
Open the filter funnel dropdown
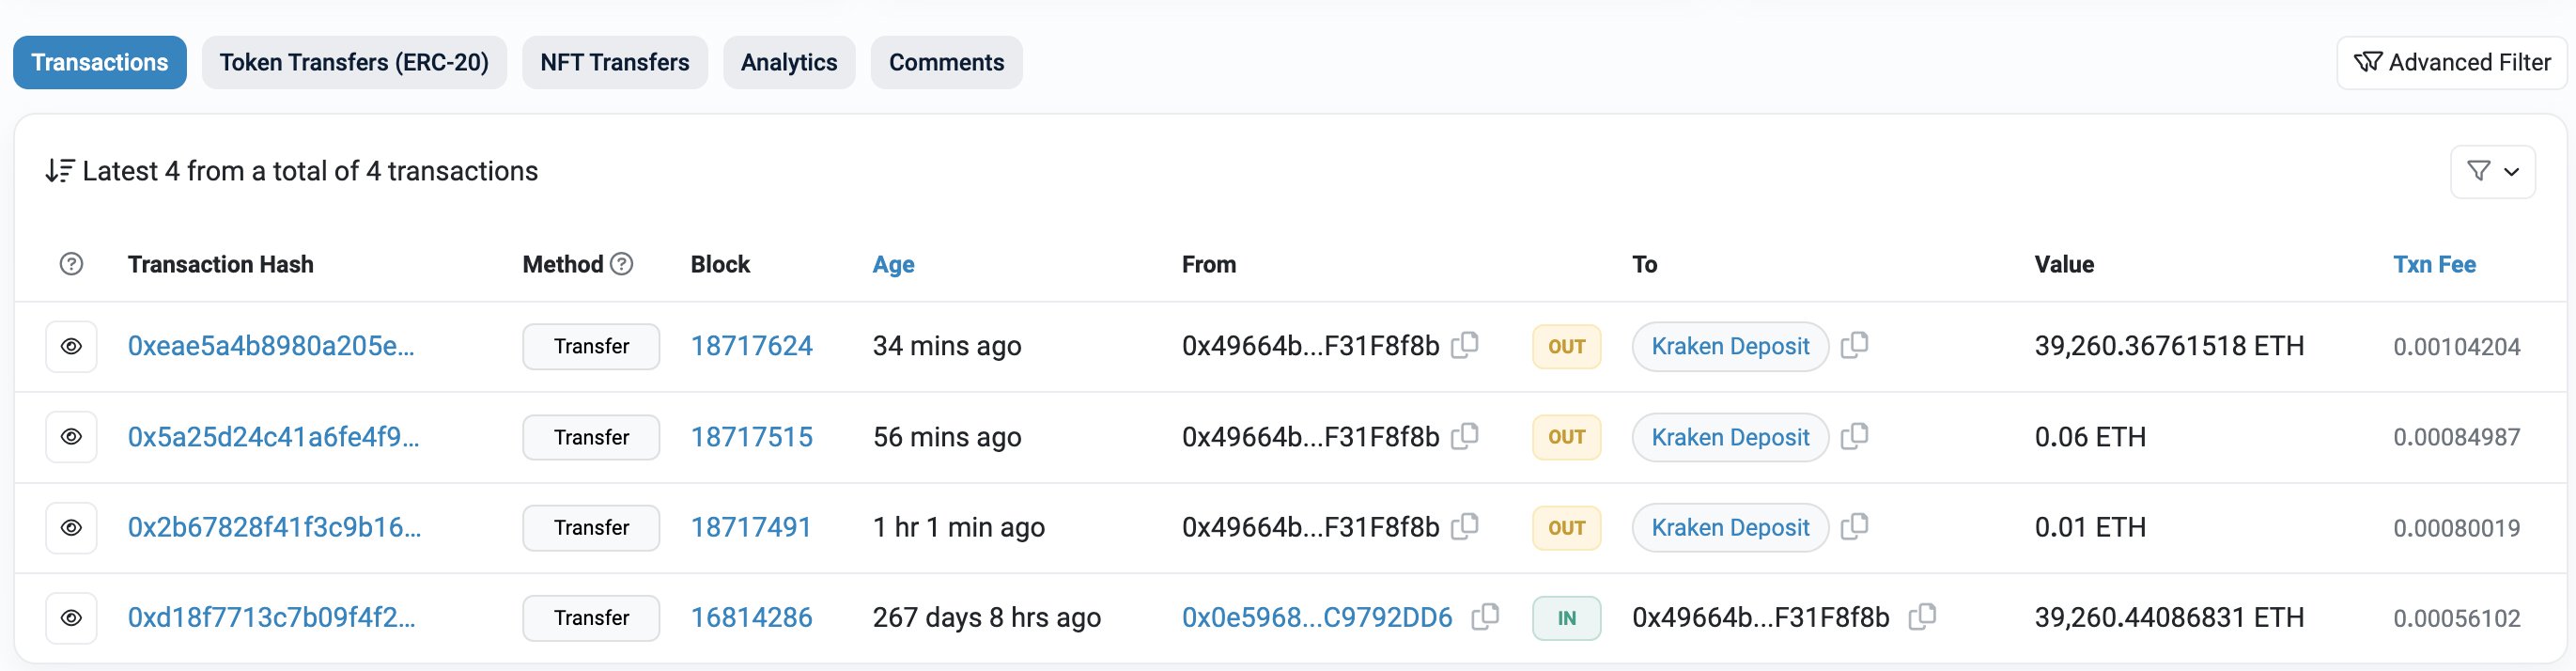[2492, 171]
